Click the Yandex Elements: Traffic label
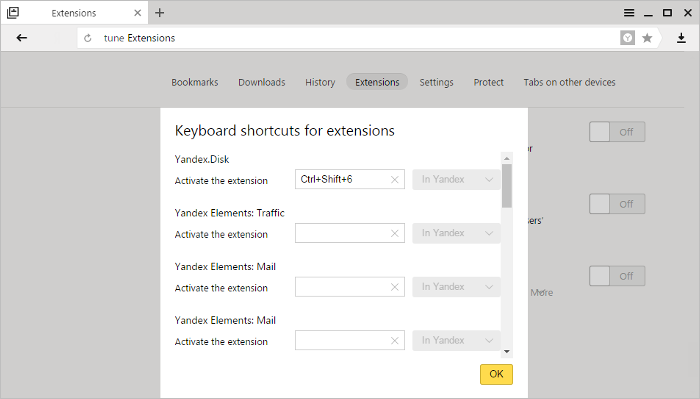 (x=229, y=213)
